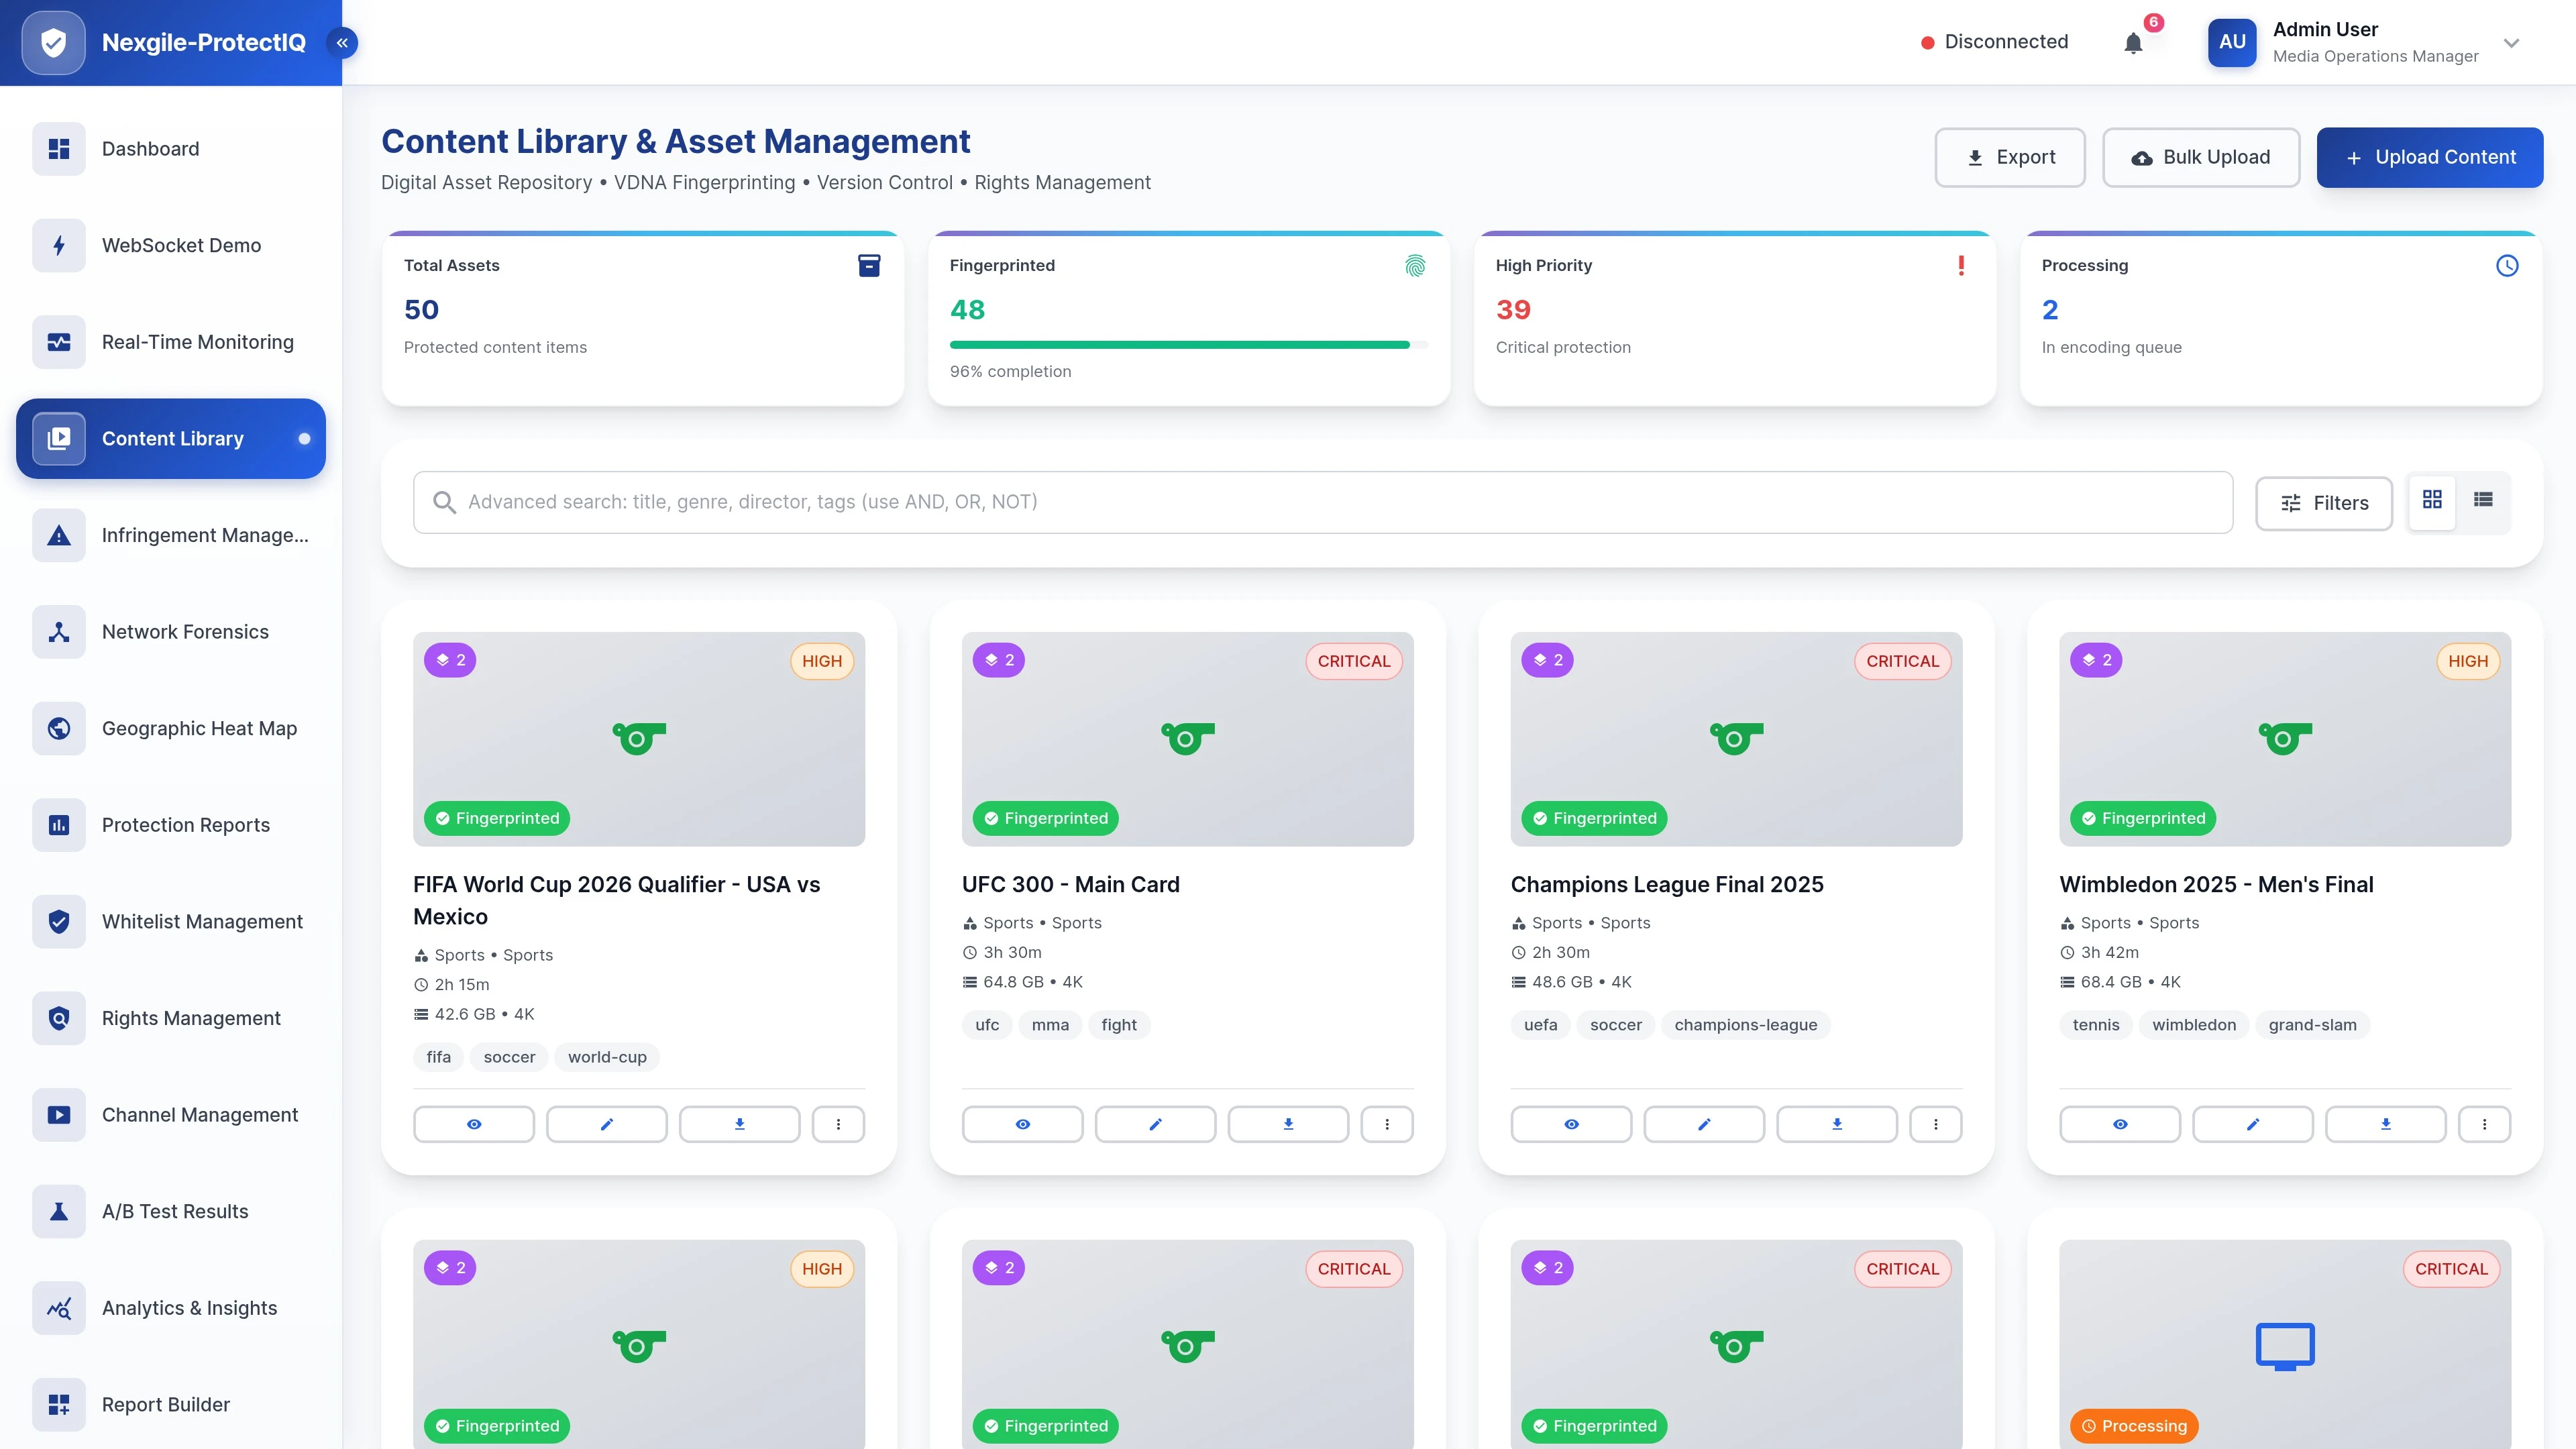Open Geographic Heat Map

point(199,728)
